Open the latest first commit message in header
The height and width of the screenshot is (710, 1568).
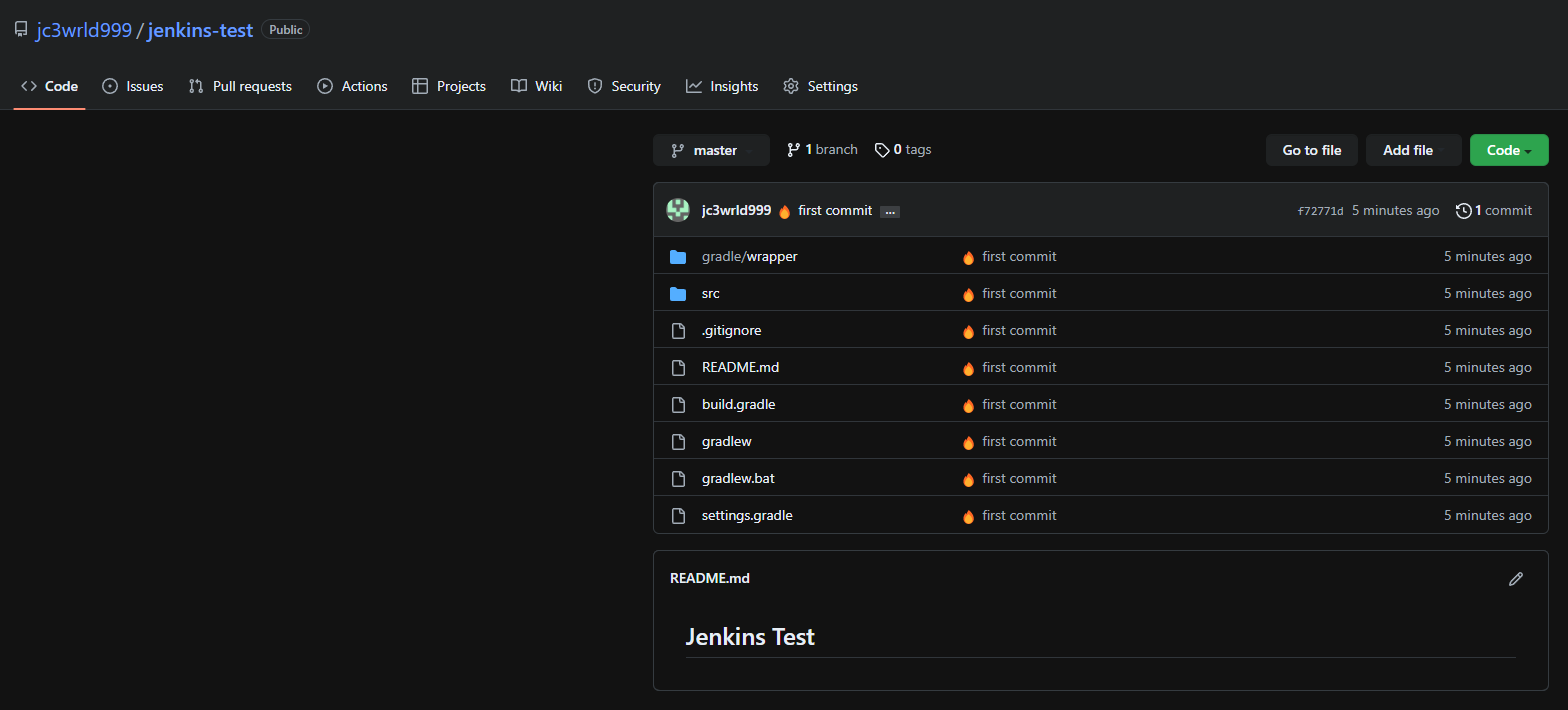click(835, 210)
